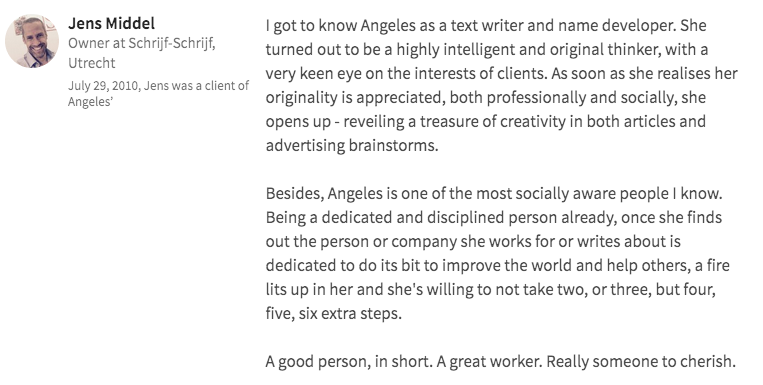763x385 pixels.
Task: Select the line starting 'originality is appreciated'
Action: coord(486,98)
